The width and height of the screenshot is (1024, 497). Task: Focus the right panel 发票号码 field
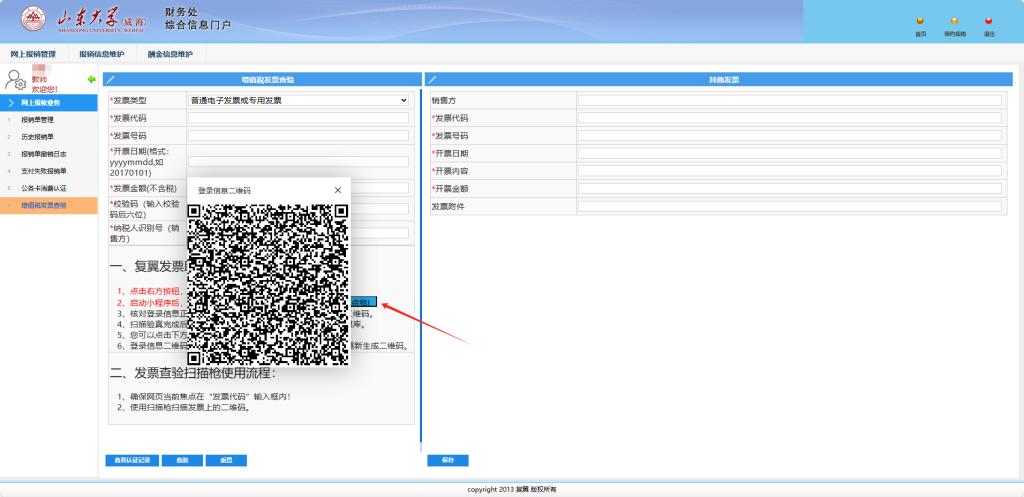pyautogui.click(x=789, y=135)
